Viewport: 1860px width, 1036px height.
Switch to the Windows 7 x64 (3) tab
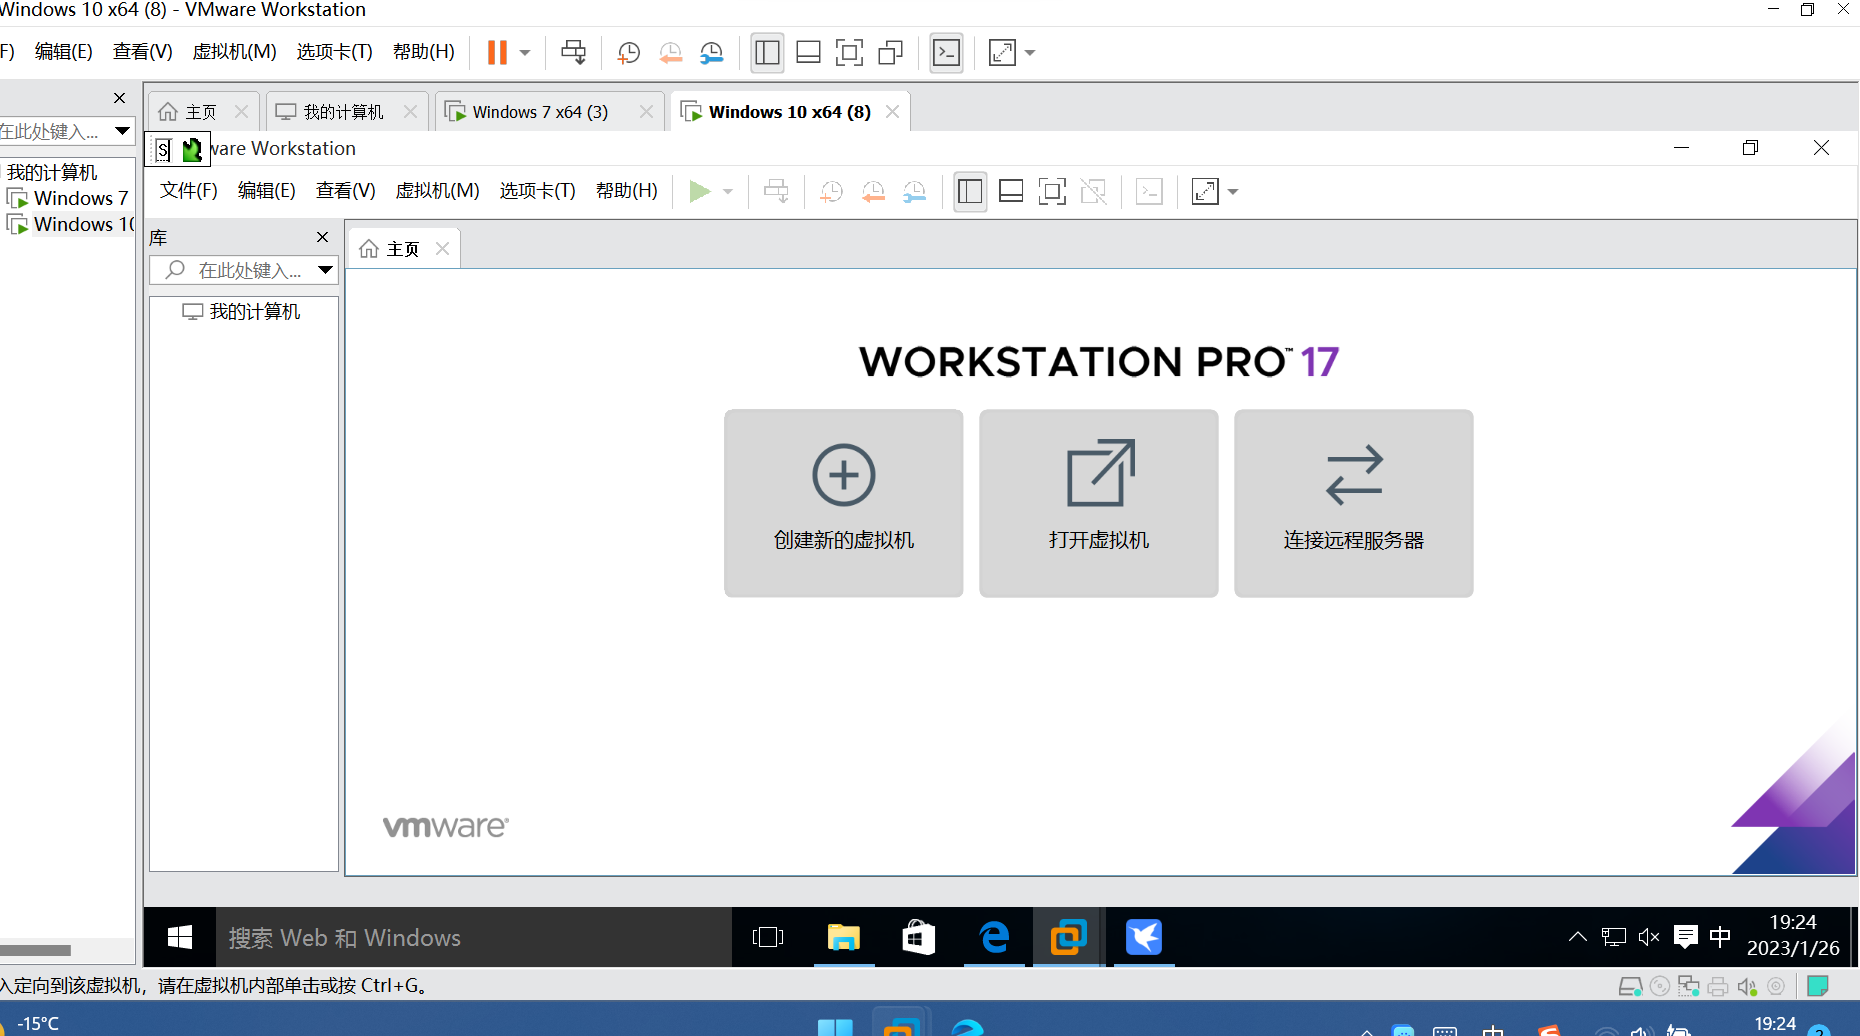click(540, 112)
